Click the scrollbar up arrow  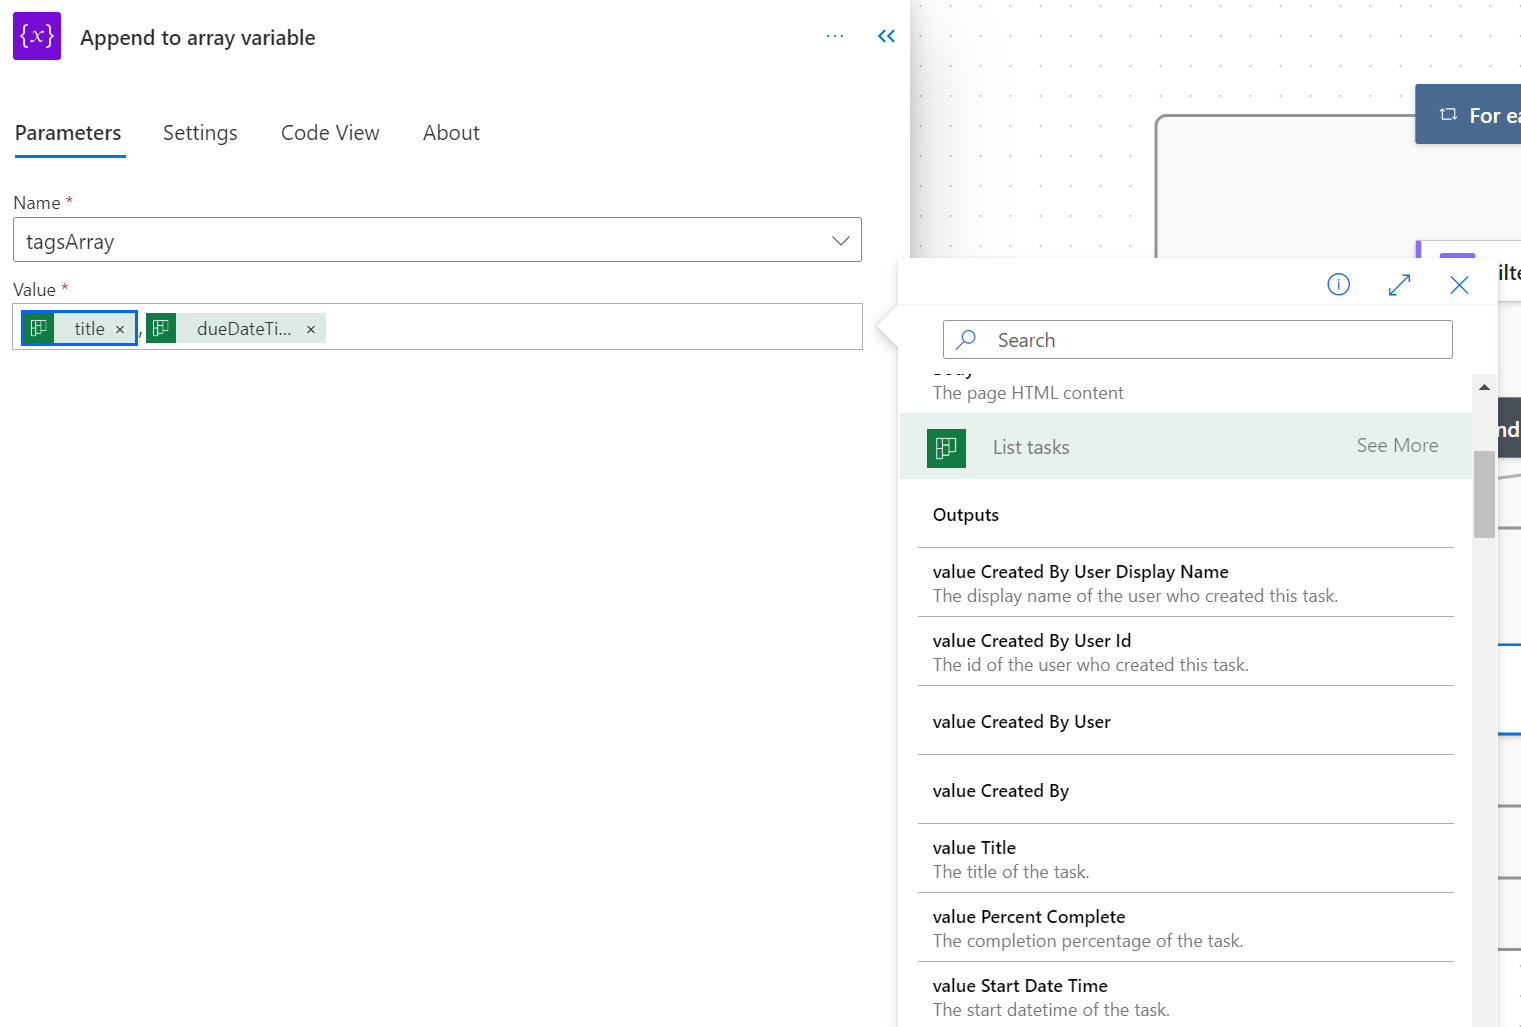pos(1484,387)
